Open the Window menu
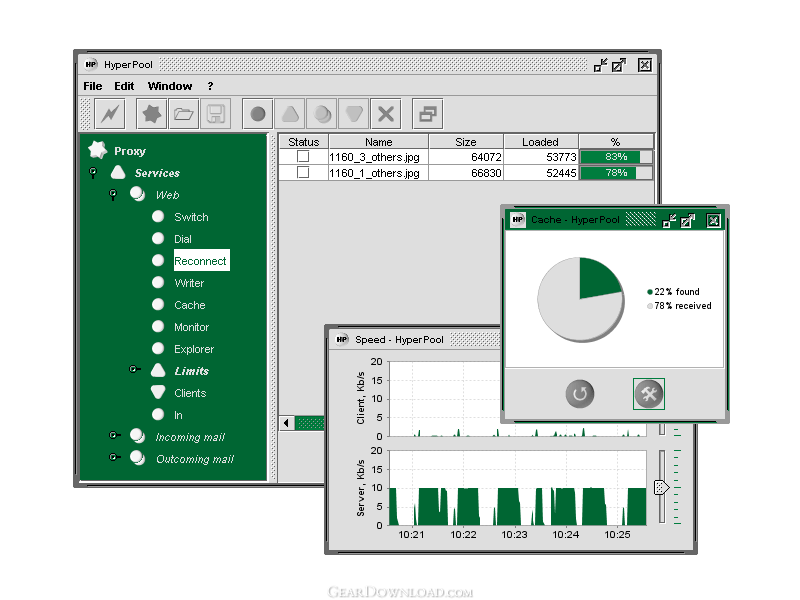Image resolution: width=800 pixels, height=600 pixels. click(170, 86)
